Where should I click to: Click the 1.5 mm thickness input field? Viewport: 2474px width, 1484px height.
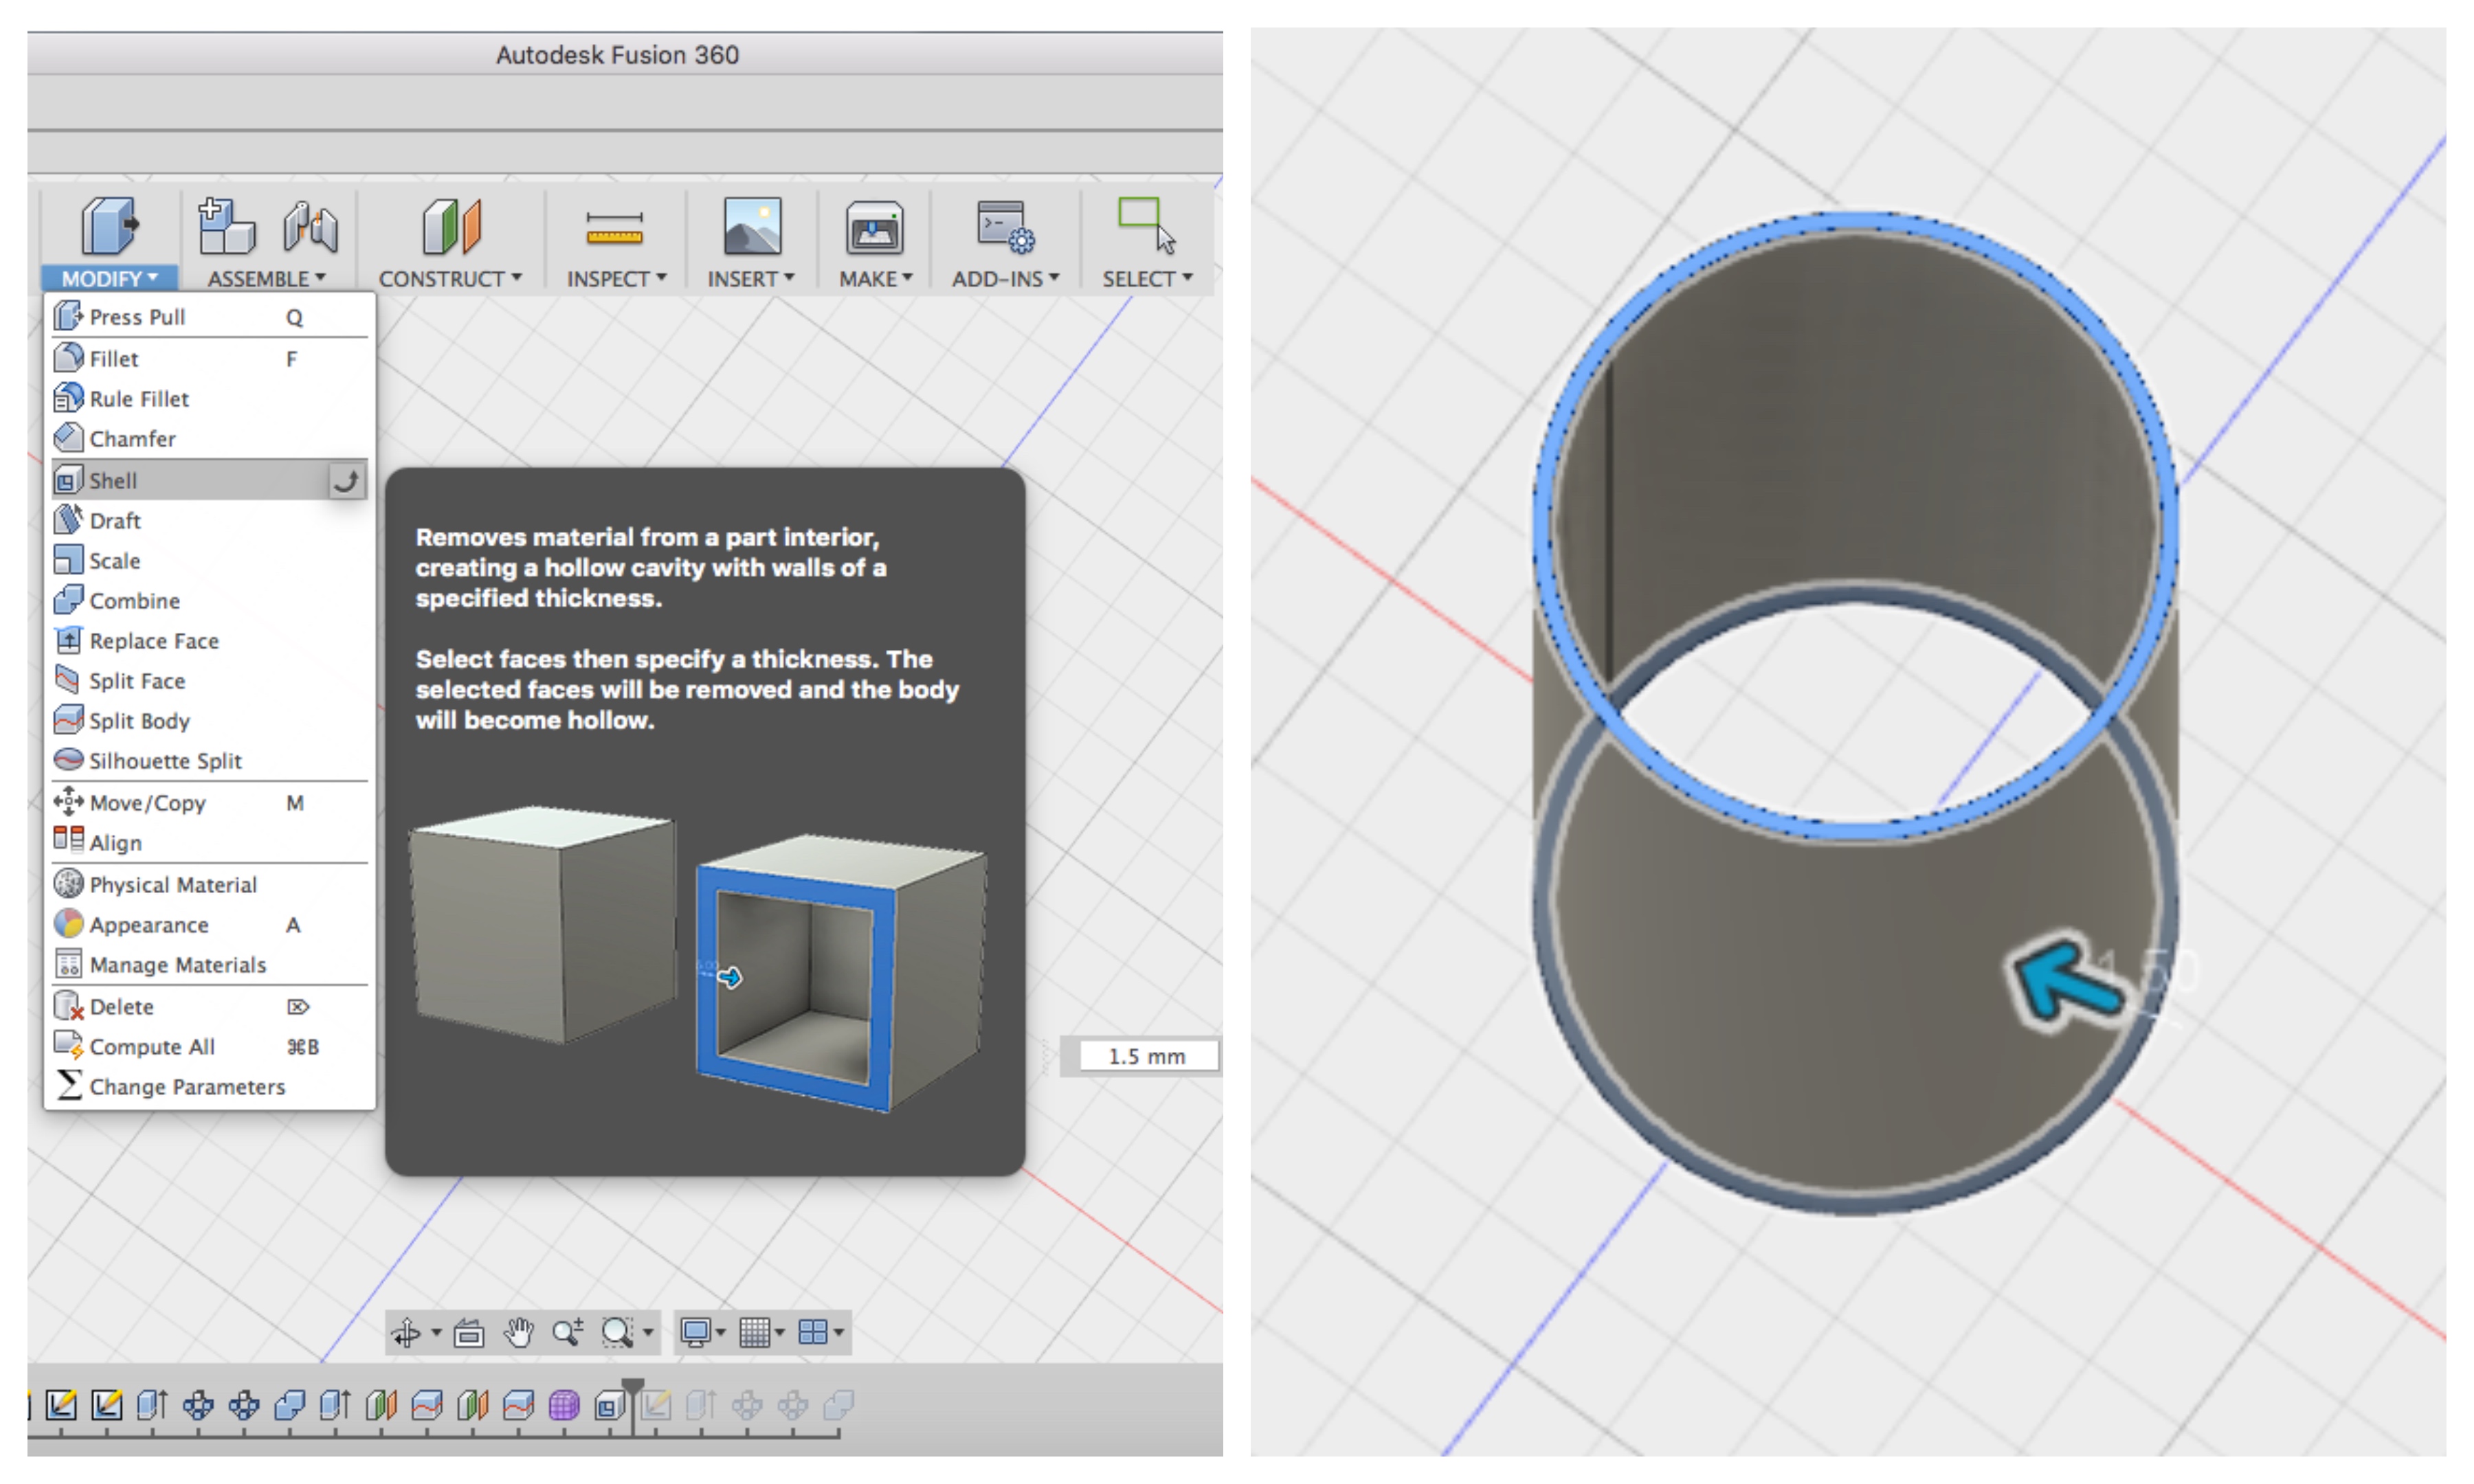[1148, 1056]
